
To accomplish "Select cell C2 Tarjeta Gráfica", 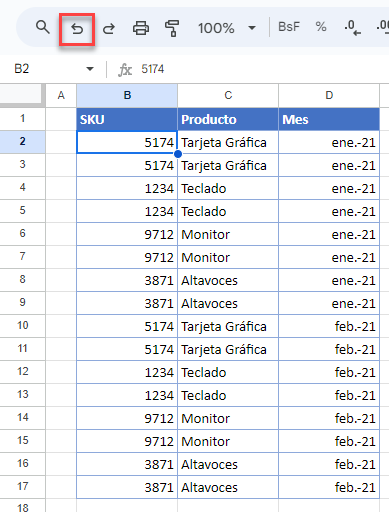I will 228,142.
